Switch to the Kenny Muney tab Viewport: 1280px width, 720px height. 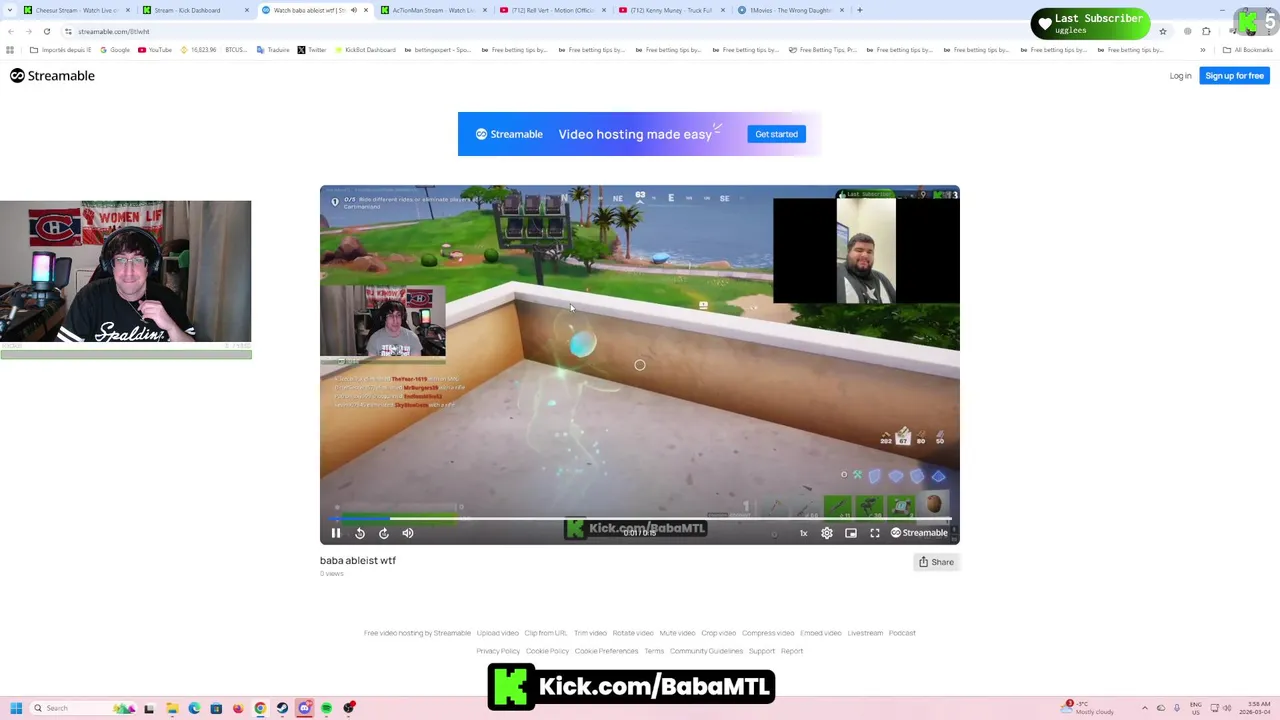671,10
